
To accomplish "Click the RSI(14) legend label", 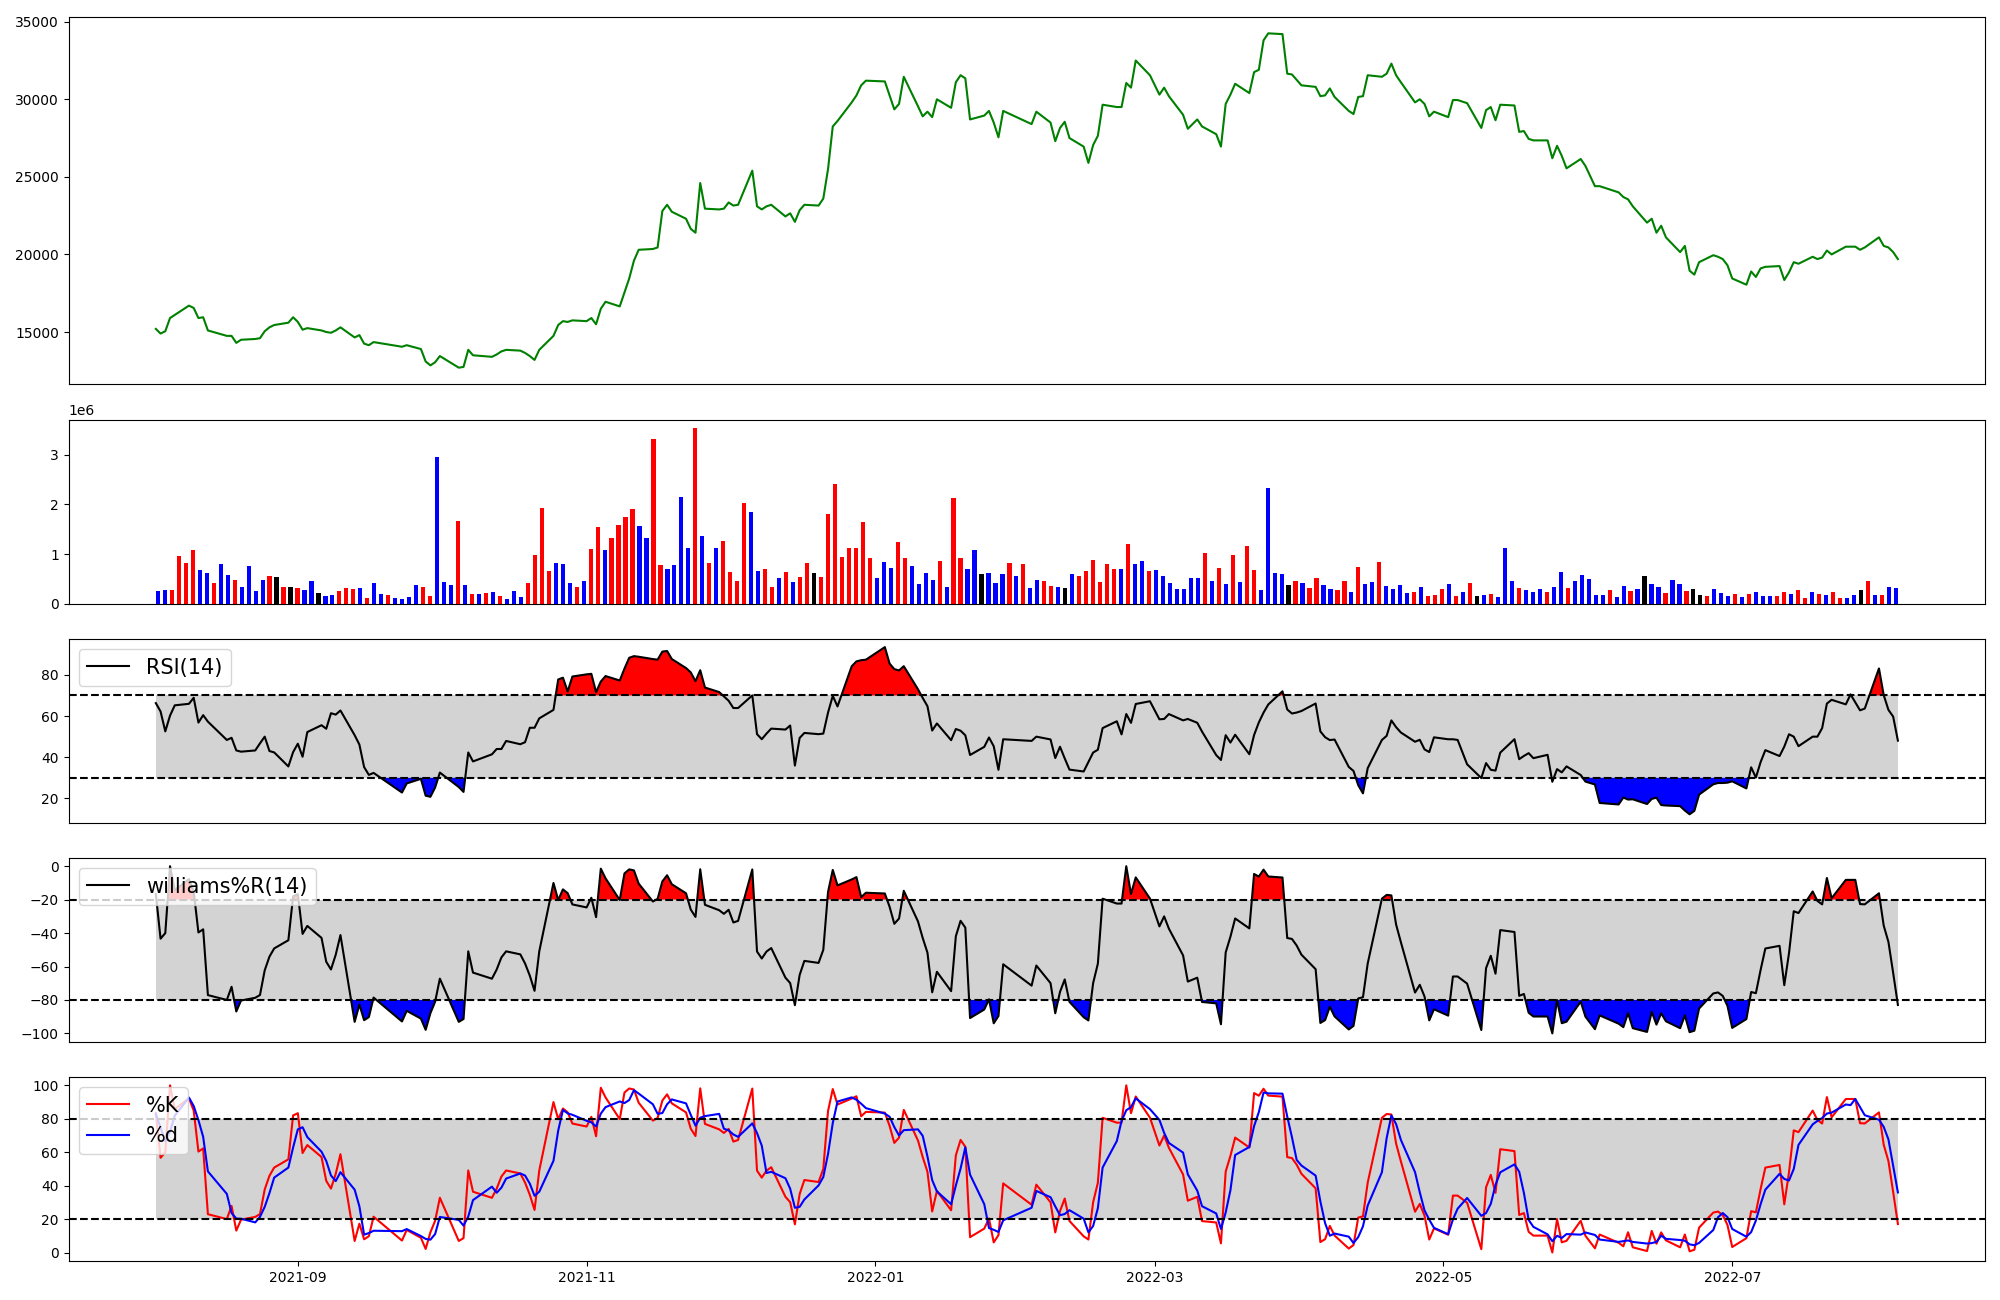I will click(184, 667).
